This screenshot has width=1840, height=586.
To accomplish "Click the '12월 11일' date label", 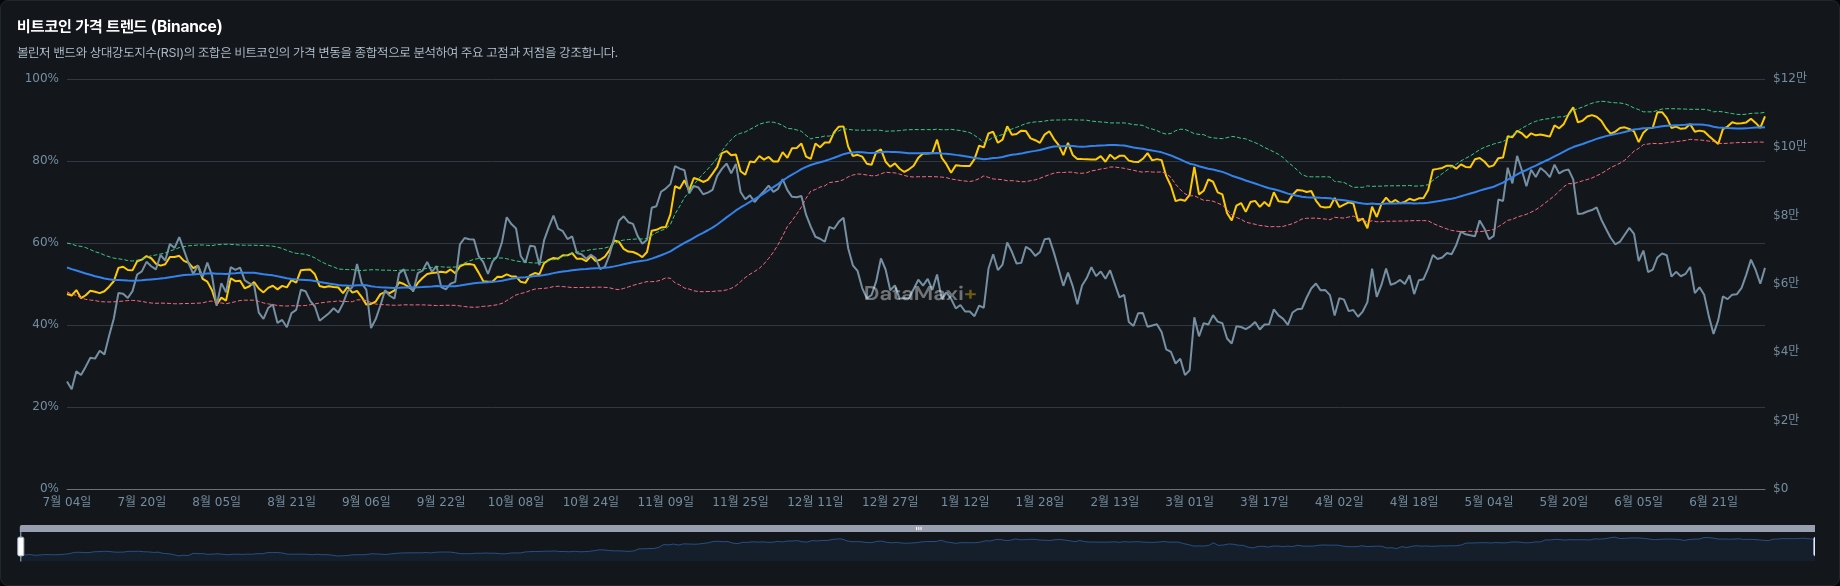I will pos(815,502).
